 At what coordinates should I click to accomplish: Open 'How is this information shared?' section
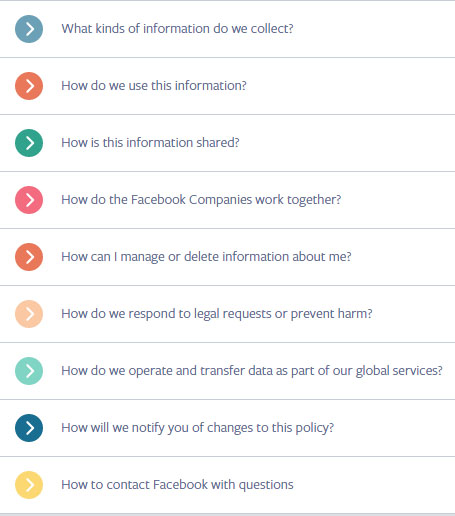[150, 143]
